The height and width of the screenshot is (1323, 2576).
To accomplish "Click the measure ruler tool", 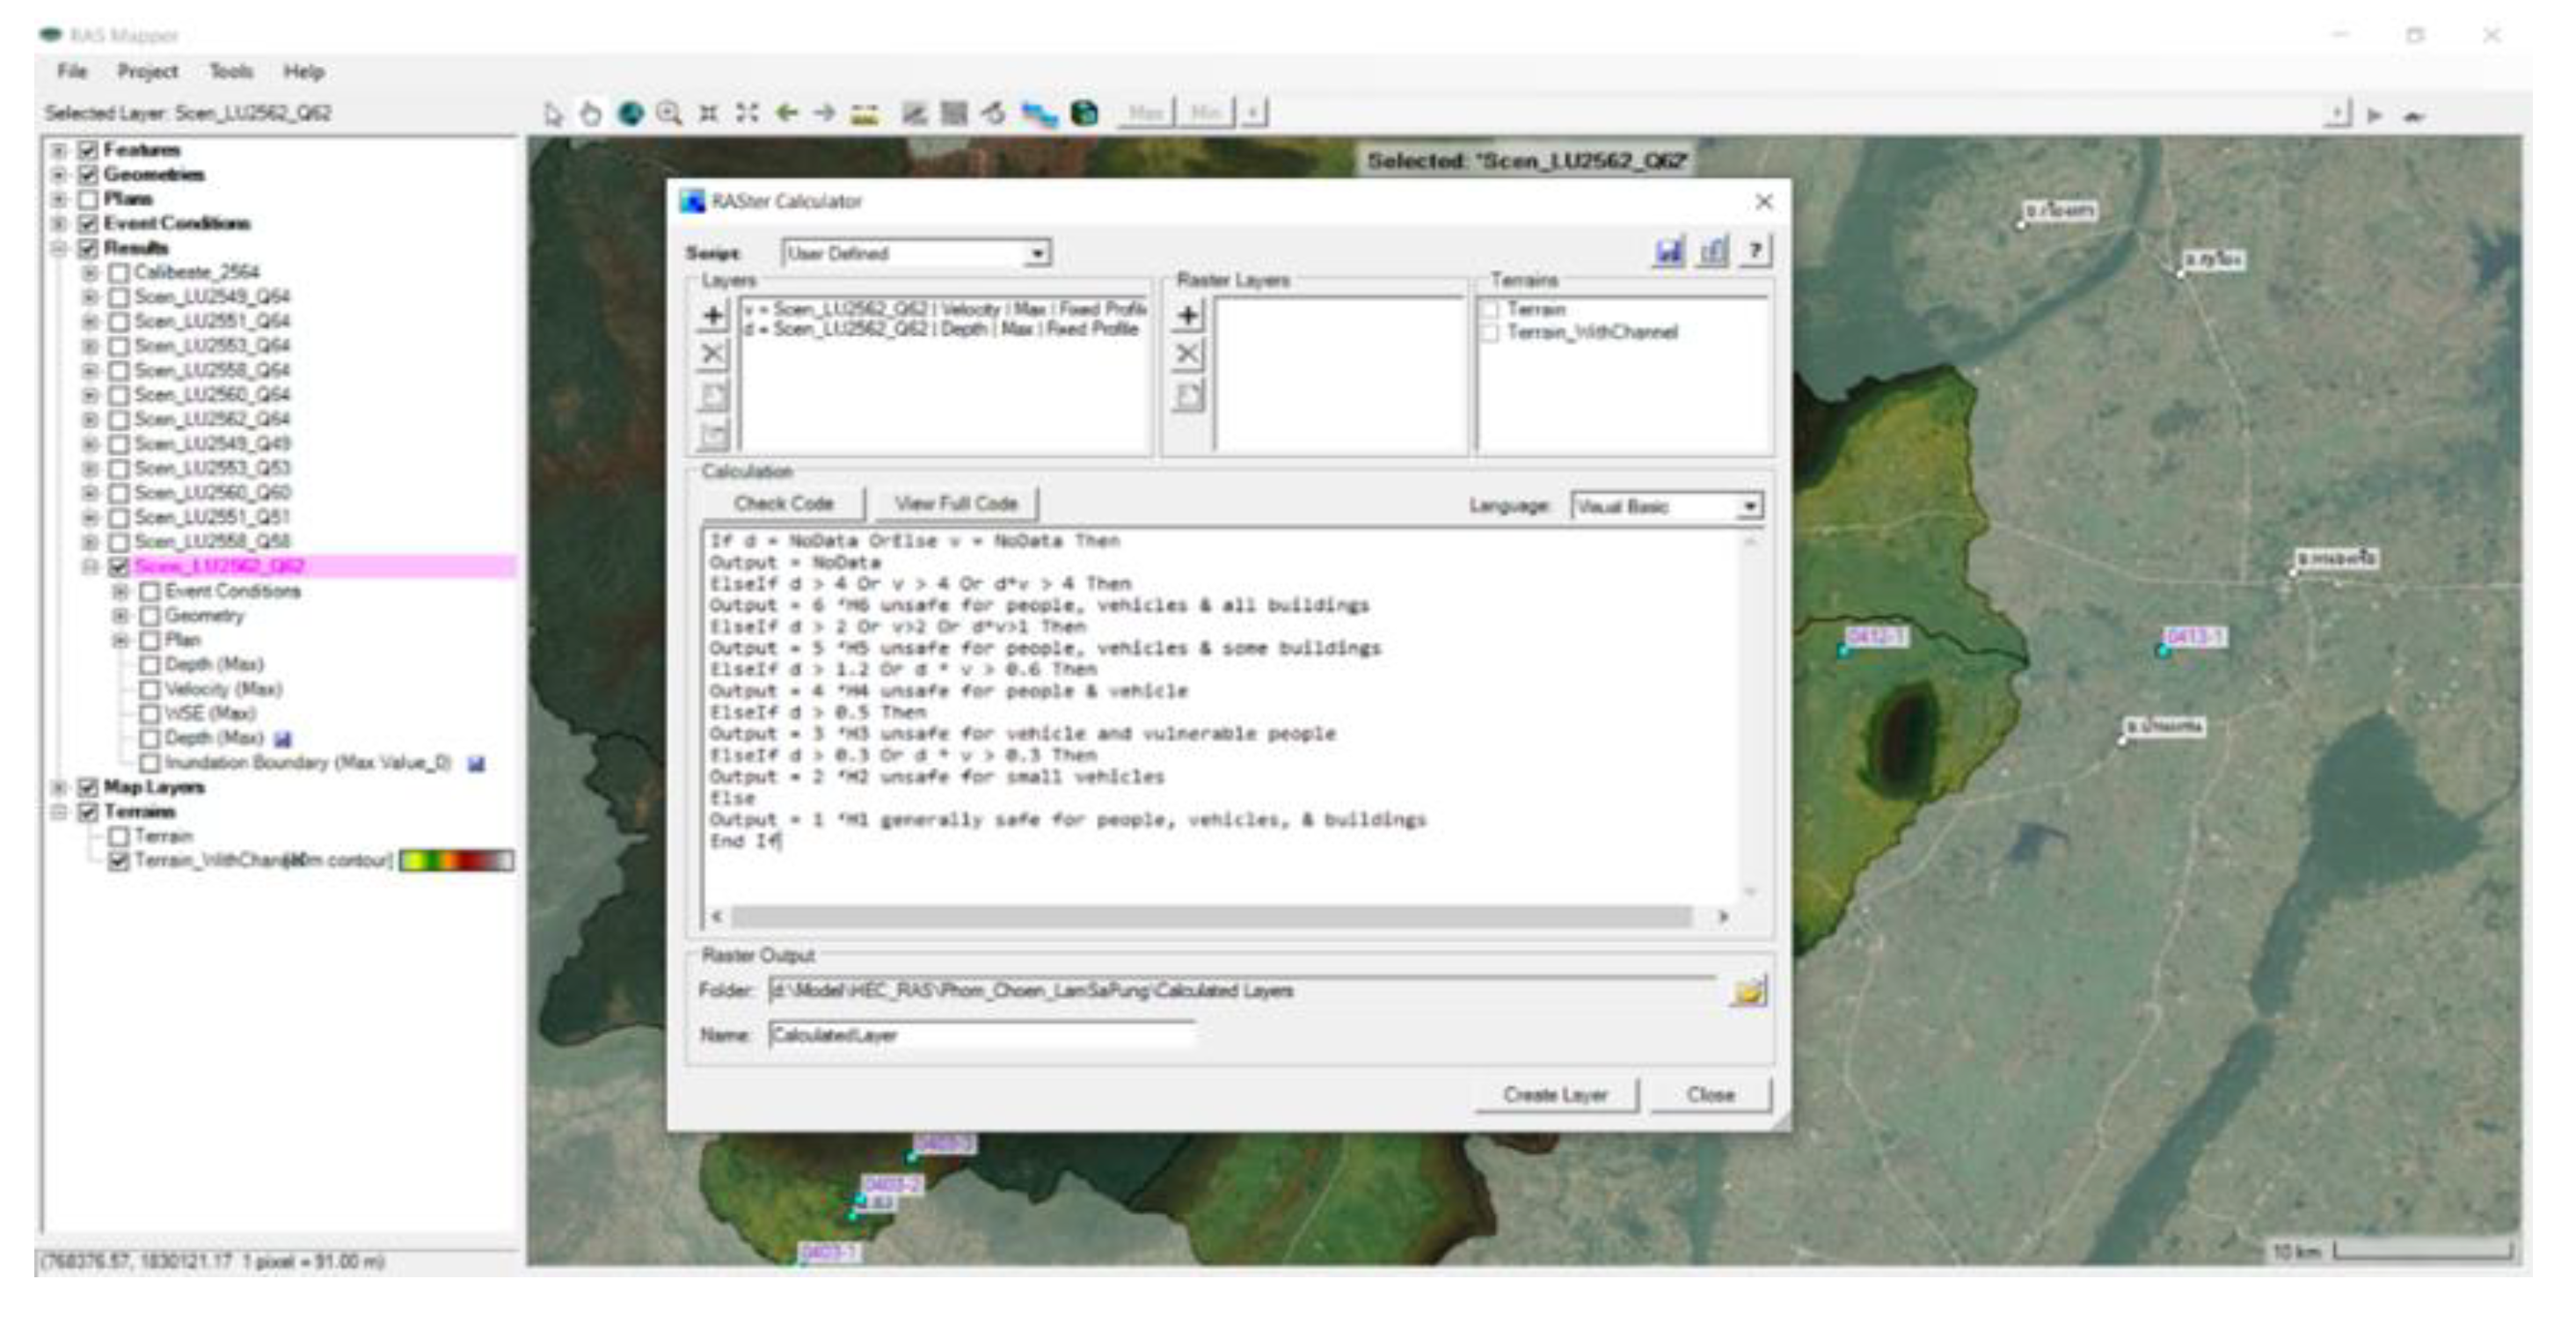I will tap(865, 114).
